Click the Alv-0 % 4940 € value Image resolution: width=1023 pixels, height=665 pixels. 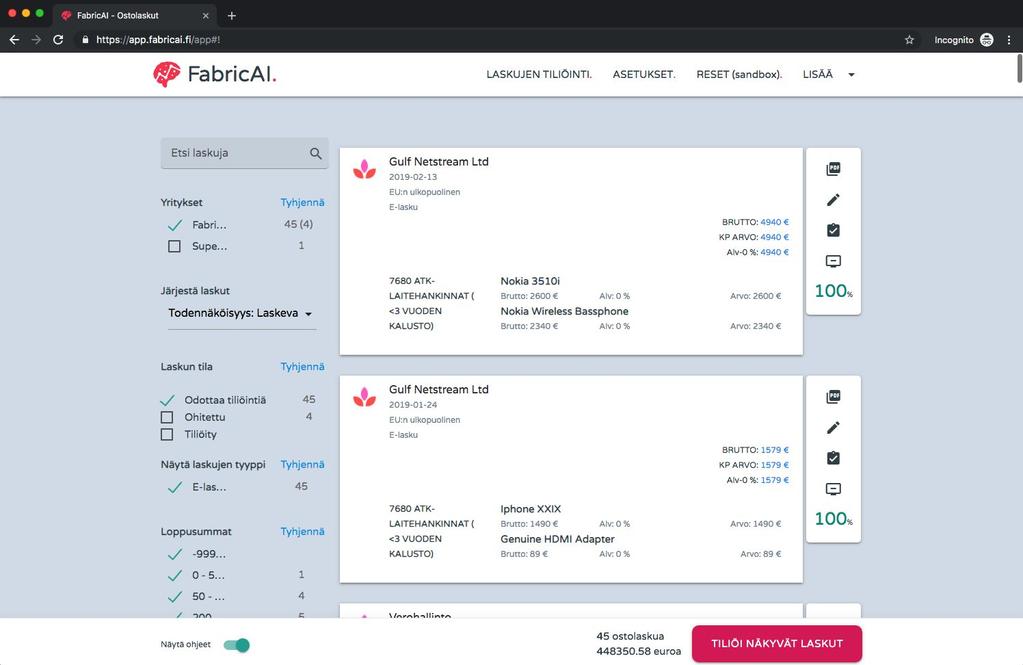click(x=774, y=252)
